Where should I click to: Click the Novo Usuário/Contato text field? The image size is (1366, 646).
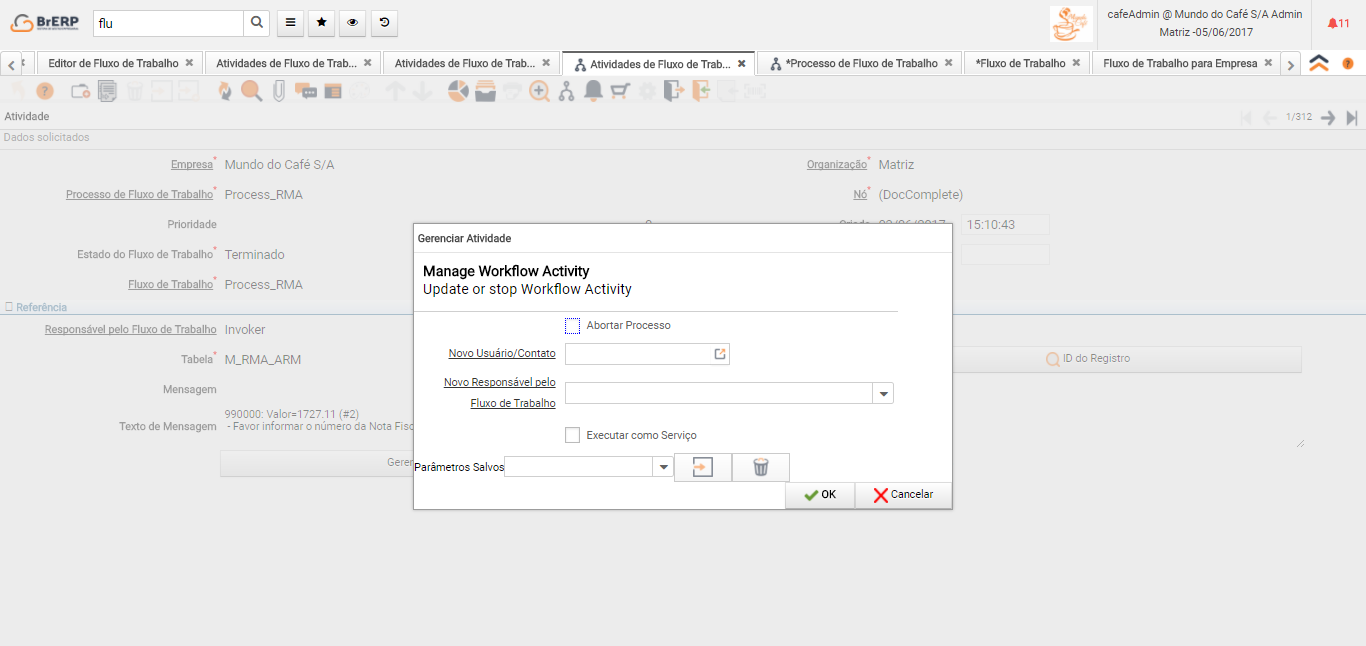(637, 354)
